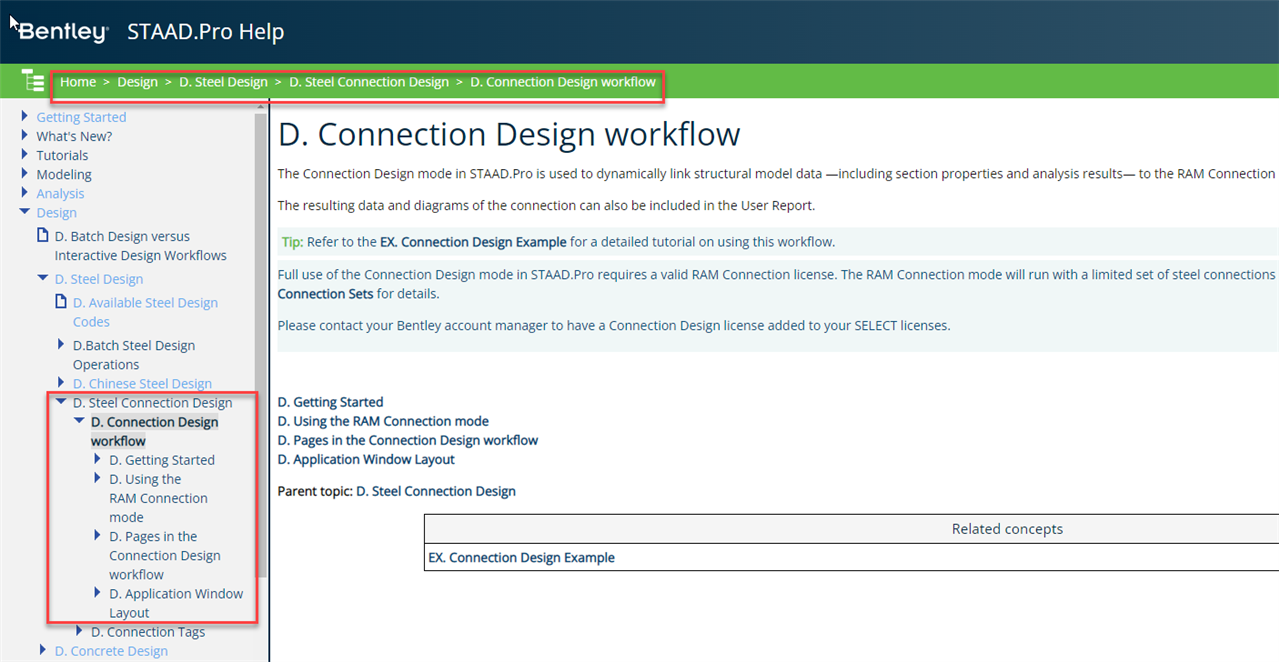Open D. Application Window Layout content link
The width and height of the screenshot is (1279, 662).
(366, 459)
